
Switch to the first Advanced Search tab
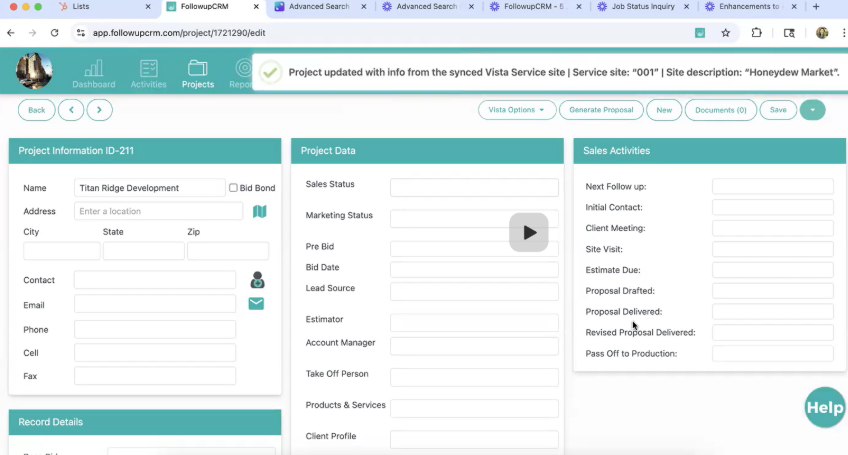[x=320, y=6]
